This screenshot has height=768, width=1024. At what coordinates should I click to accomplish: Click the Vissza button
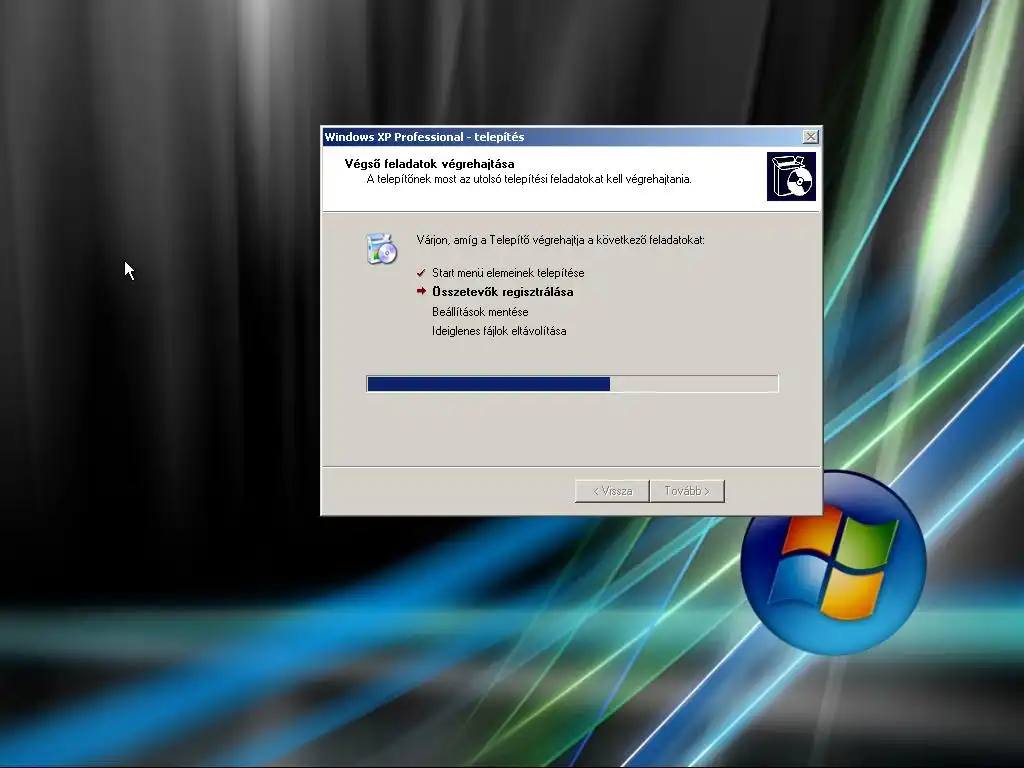pos(612,491)
